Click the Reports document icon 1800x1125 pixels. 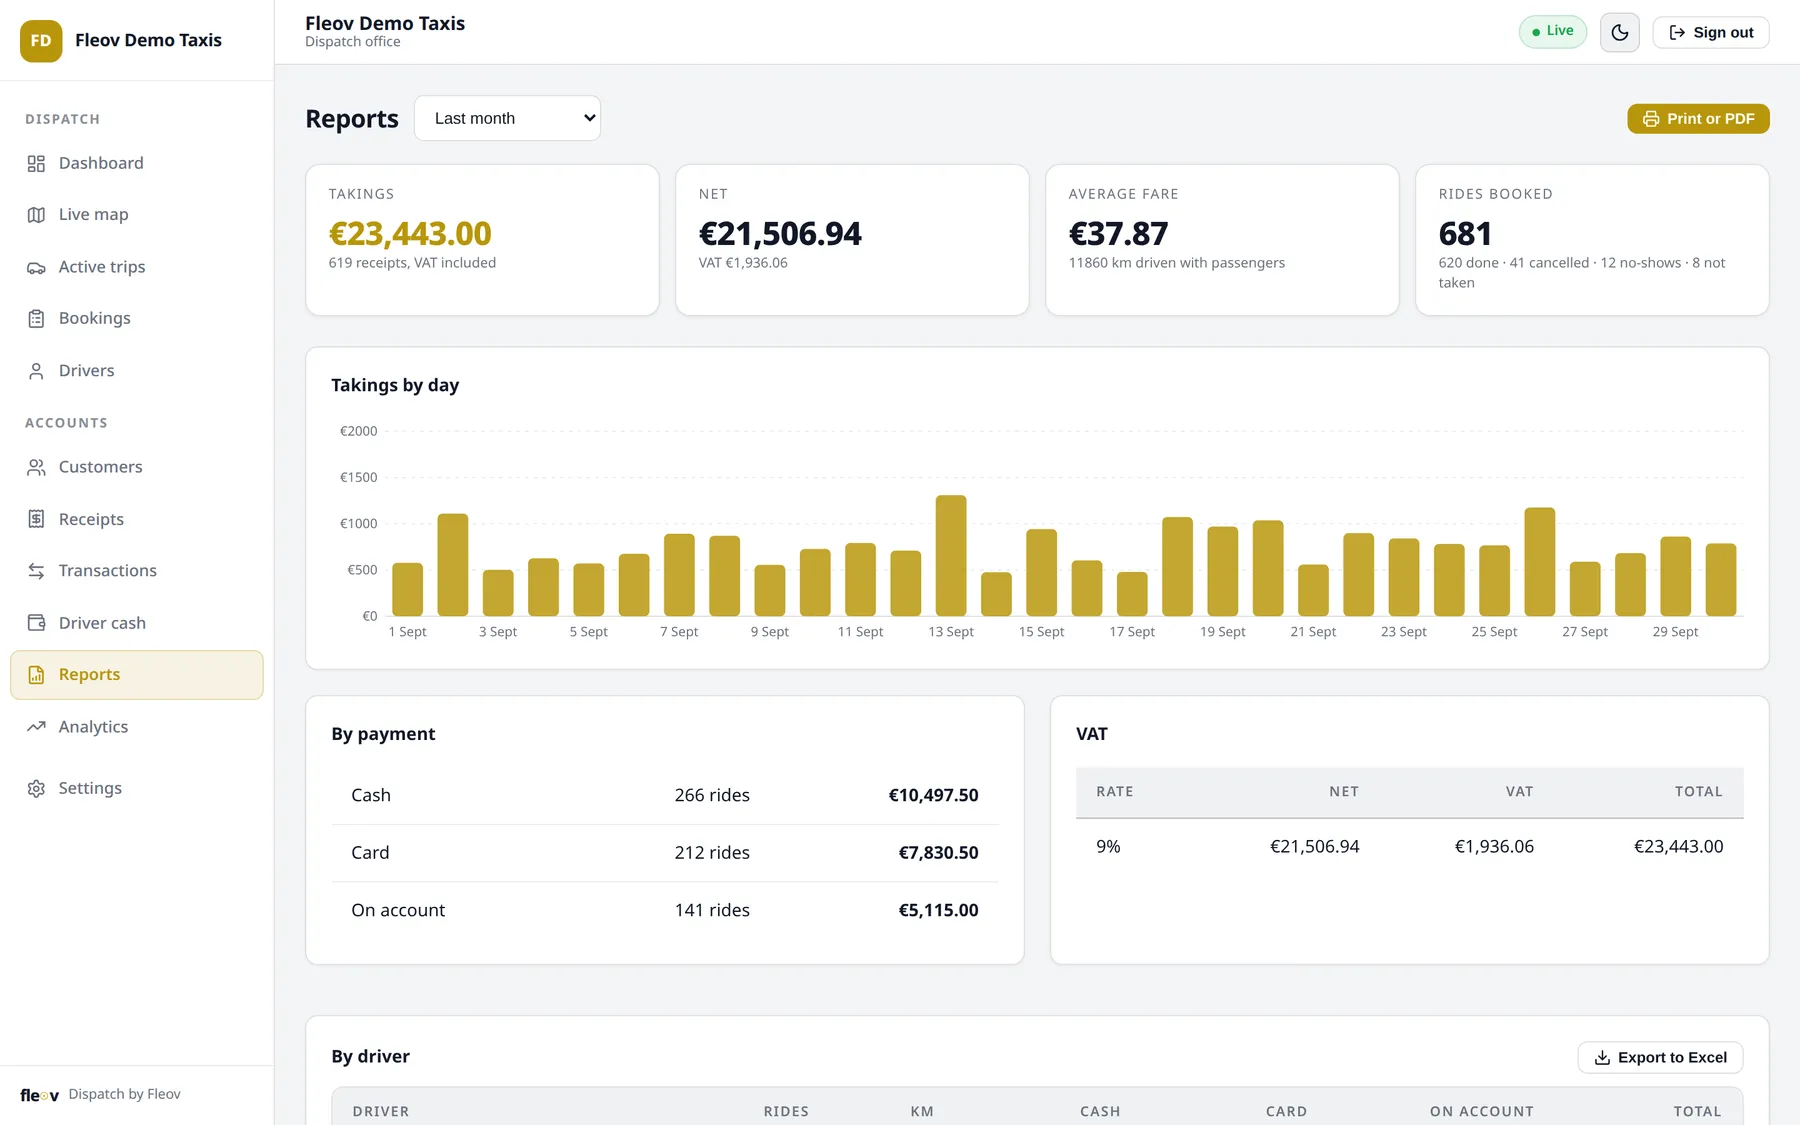(x=36, y=675)
